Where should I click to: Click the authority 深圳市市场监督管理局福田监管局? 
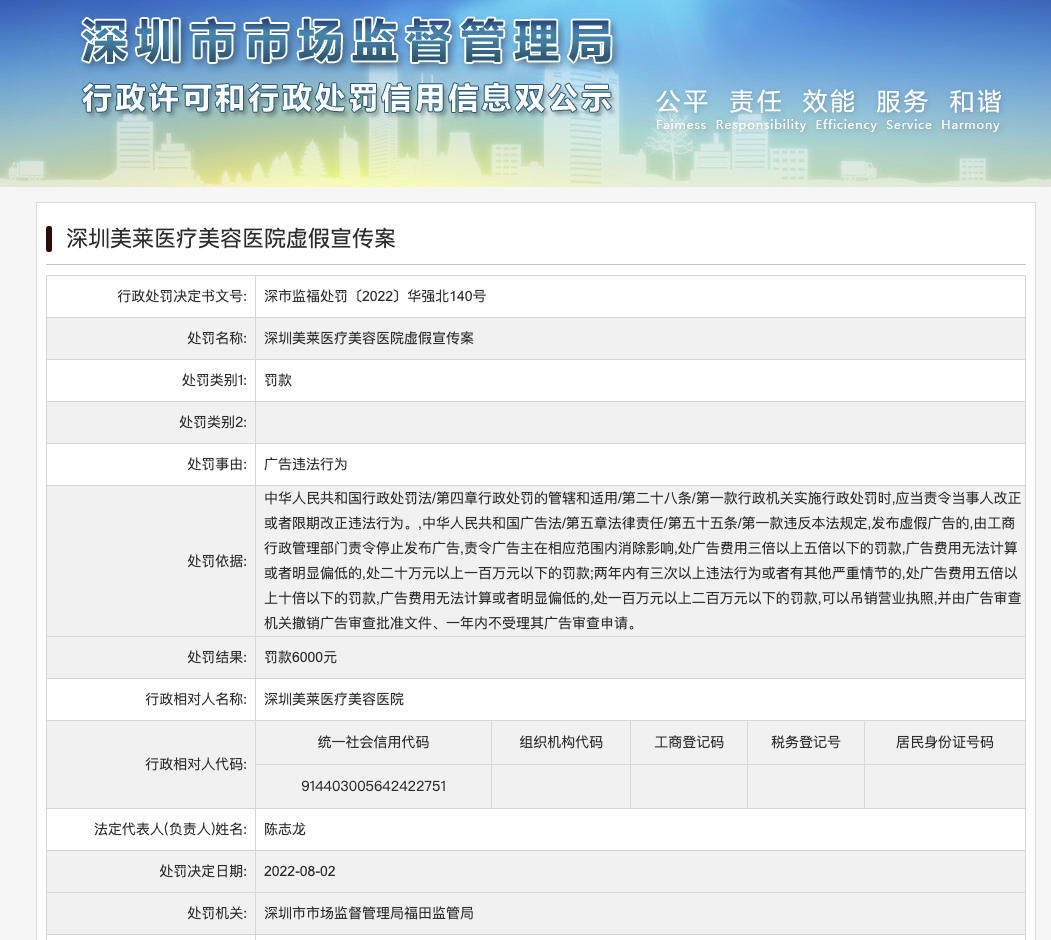[x=368, y=913]
